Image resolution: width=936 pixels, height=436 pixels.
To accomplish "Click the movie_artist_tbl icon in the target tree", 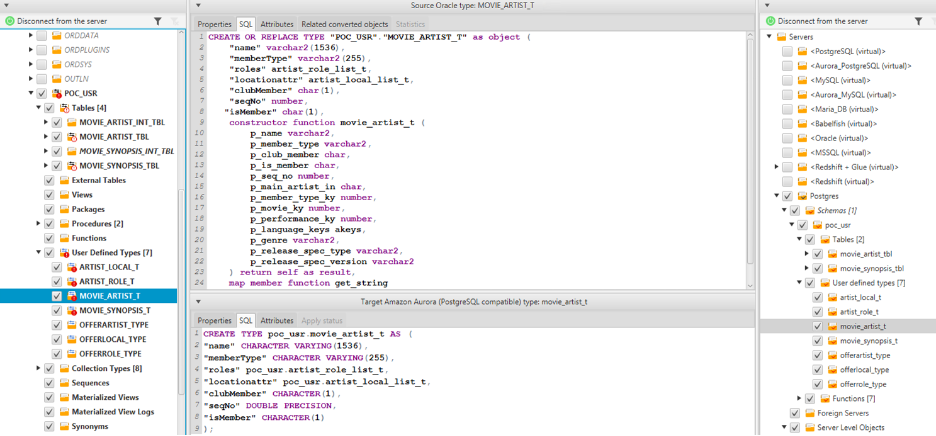I will (833, 254).
